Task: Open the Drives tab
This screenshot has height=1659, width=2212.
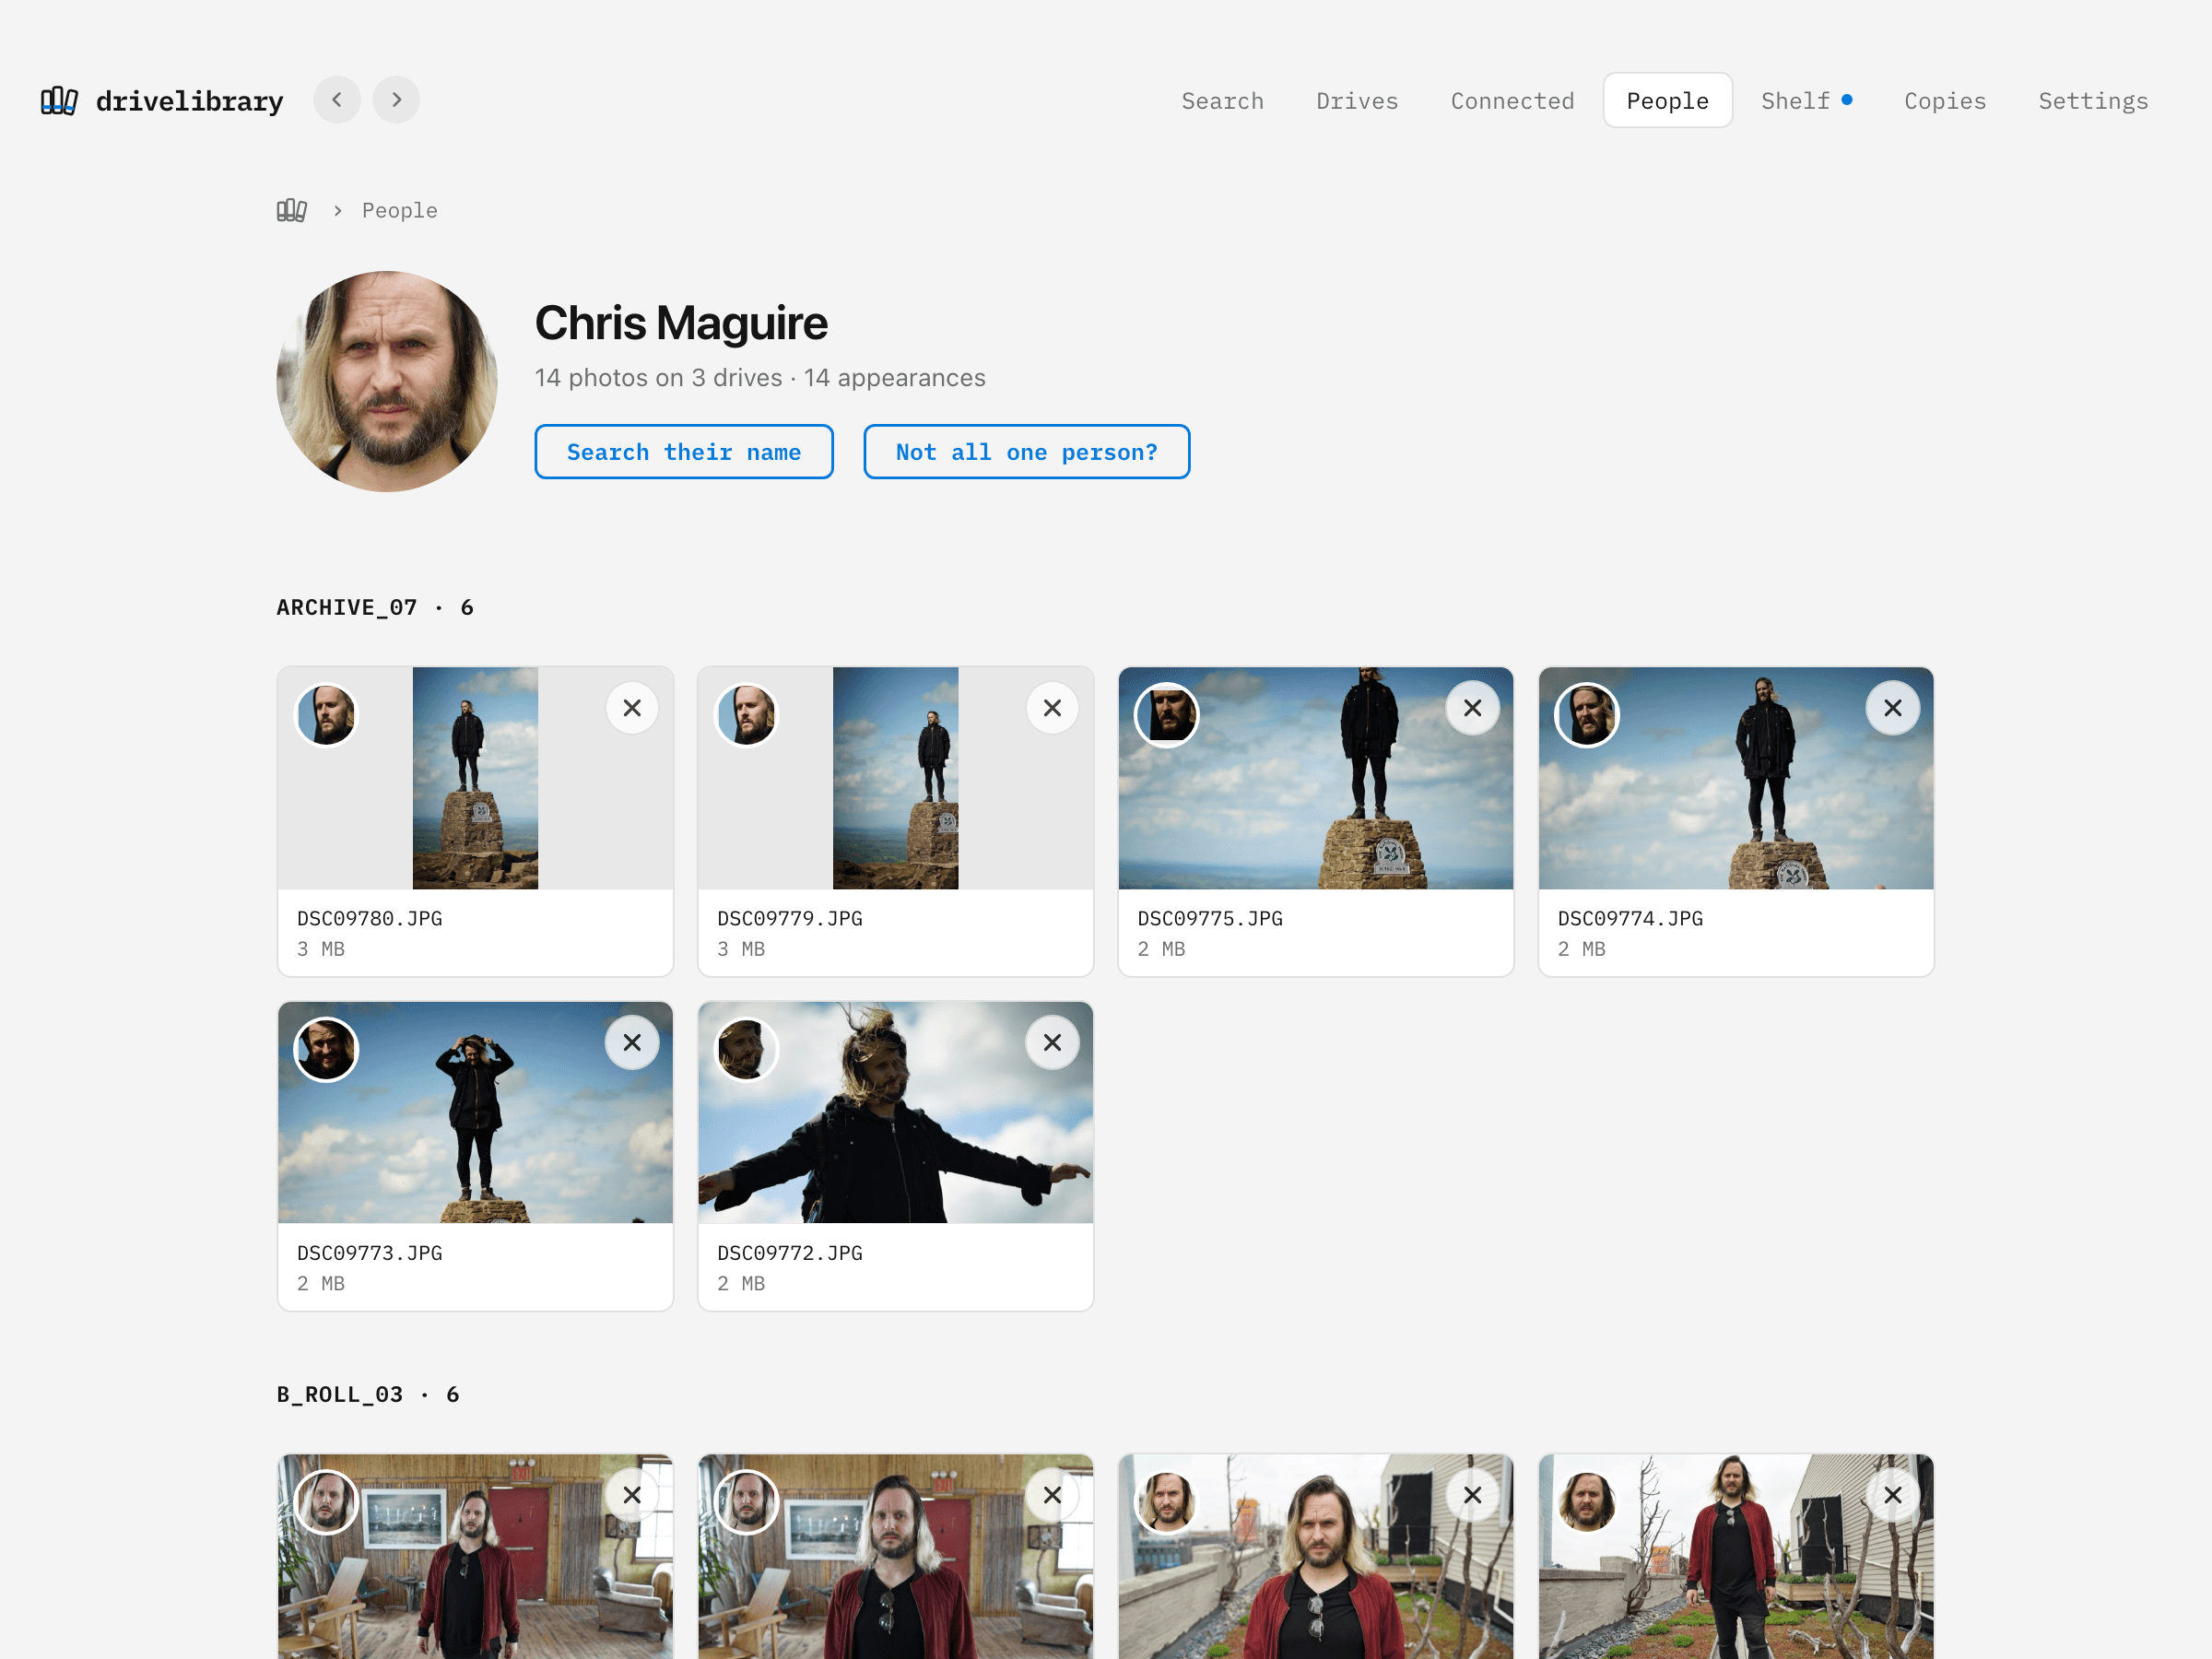Action: (1357, 101)
